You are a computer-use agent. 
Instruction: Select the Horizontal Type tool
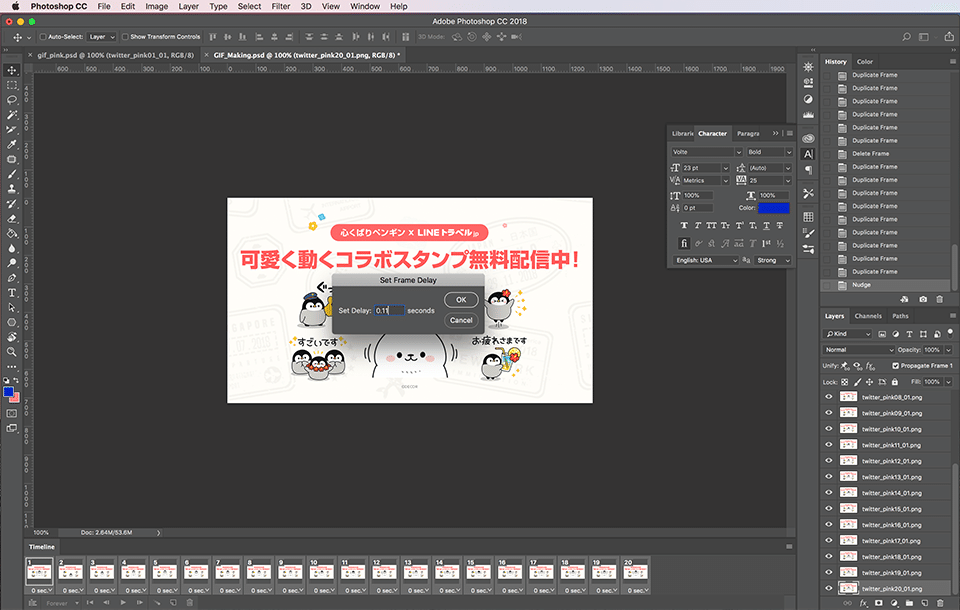point(12,293)
